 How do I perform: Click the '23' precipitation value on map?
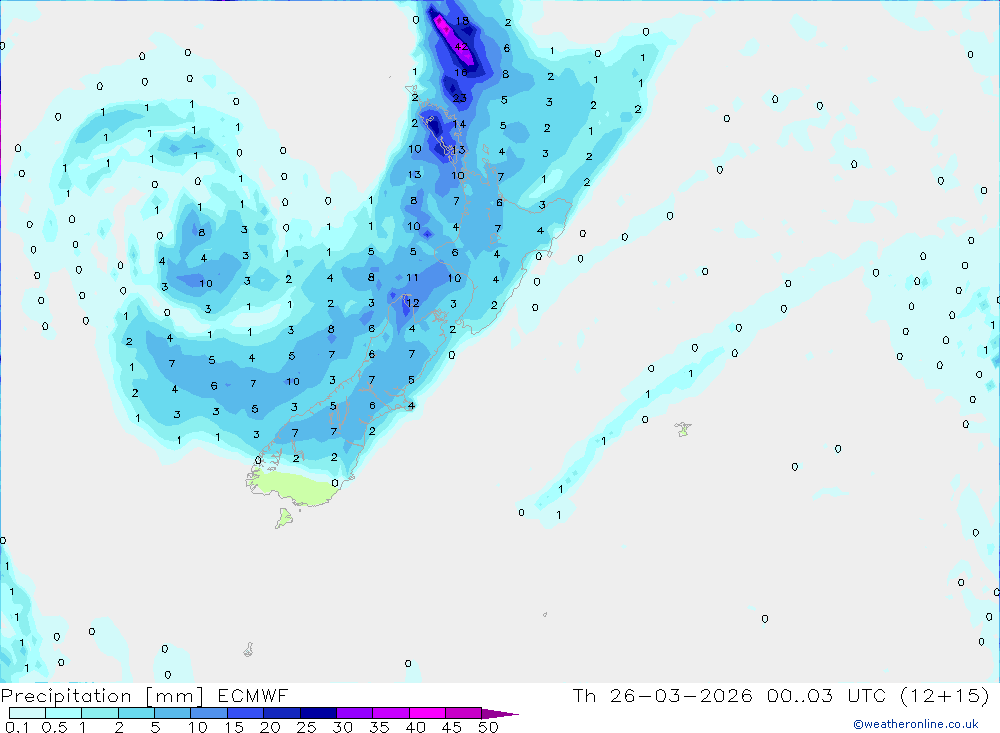[x=460, y=98]
